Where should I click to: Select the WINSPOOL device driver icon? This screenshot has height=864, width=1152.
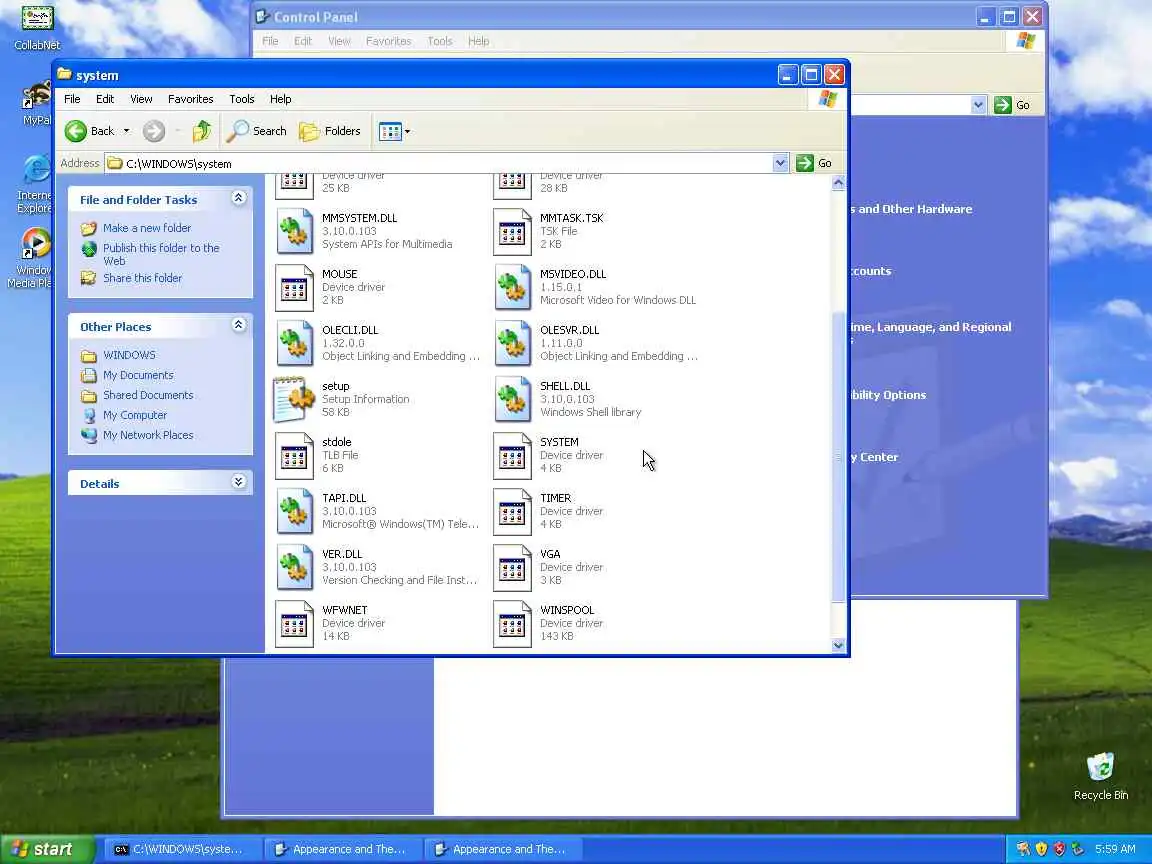coord(512,624)
